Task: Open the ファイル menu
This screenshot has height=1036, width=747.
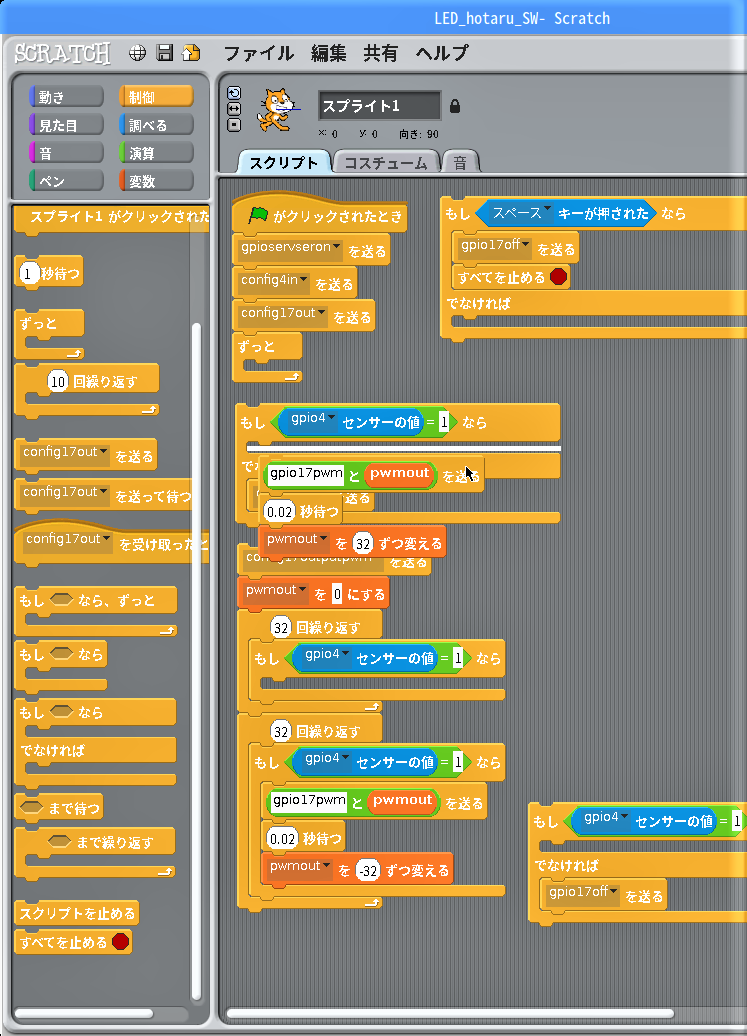Action: click(x=258, y=53)
